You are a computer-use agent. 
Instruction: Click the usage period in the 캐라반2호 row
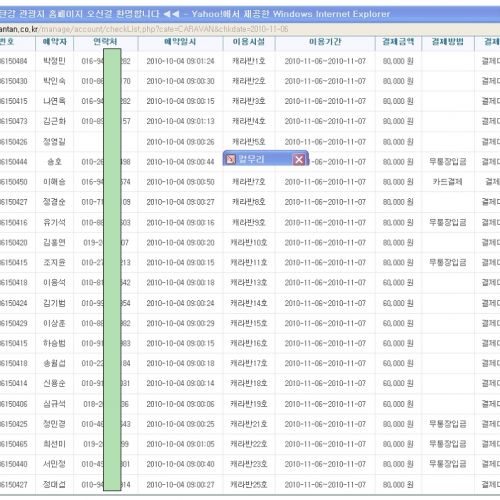325,81
